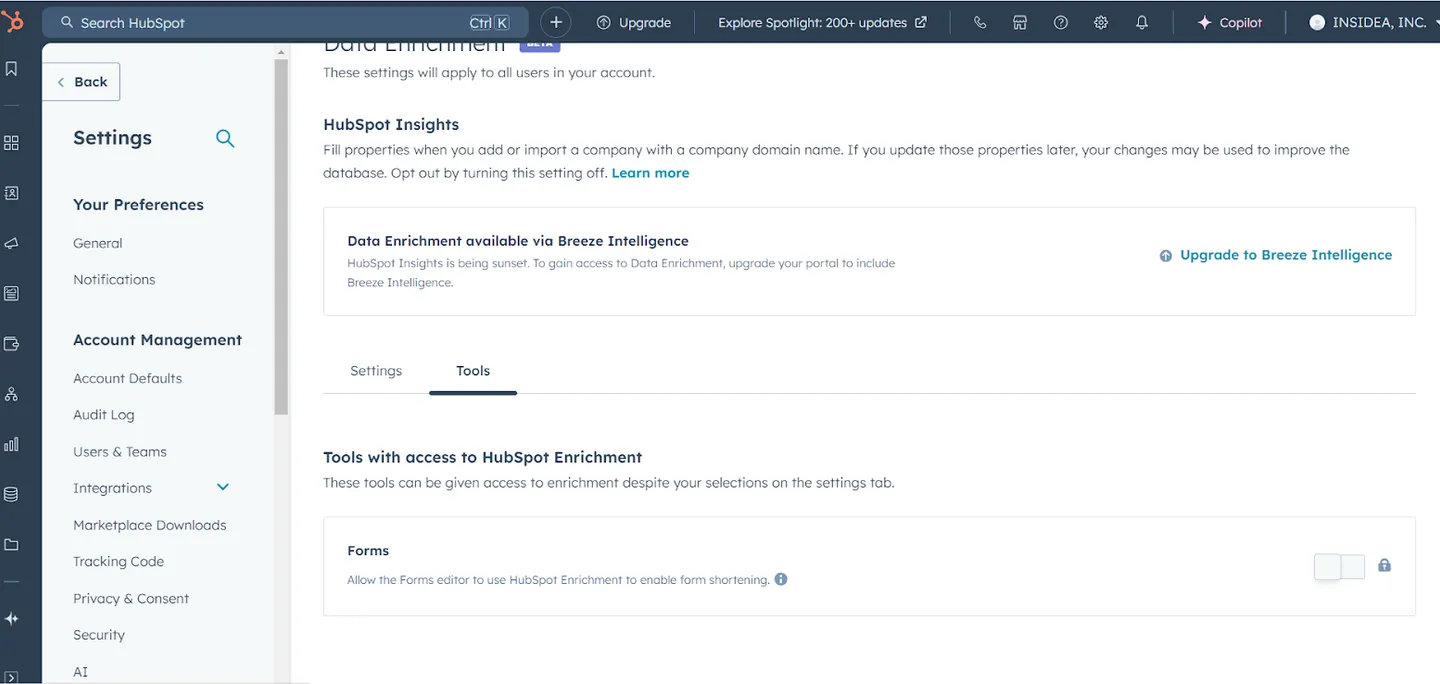Select the Tools tab
The image size is (1440, 684).
pos(473,371)
